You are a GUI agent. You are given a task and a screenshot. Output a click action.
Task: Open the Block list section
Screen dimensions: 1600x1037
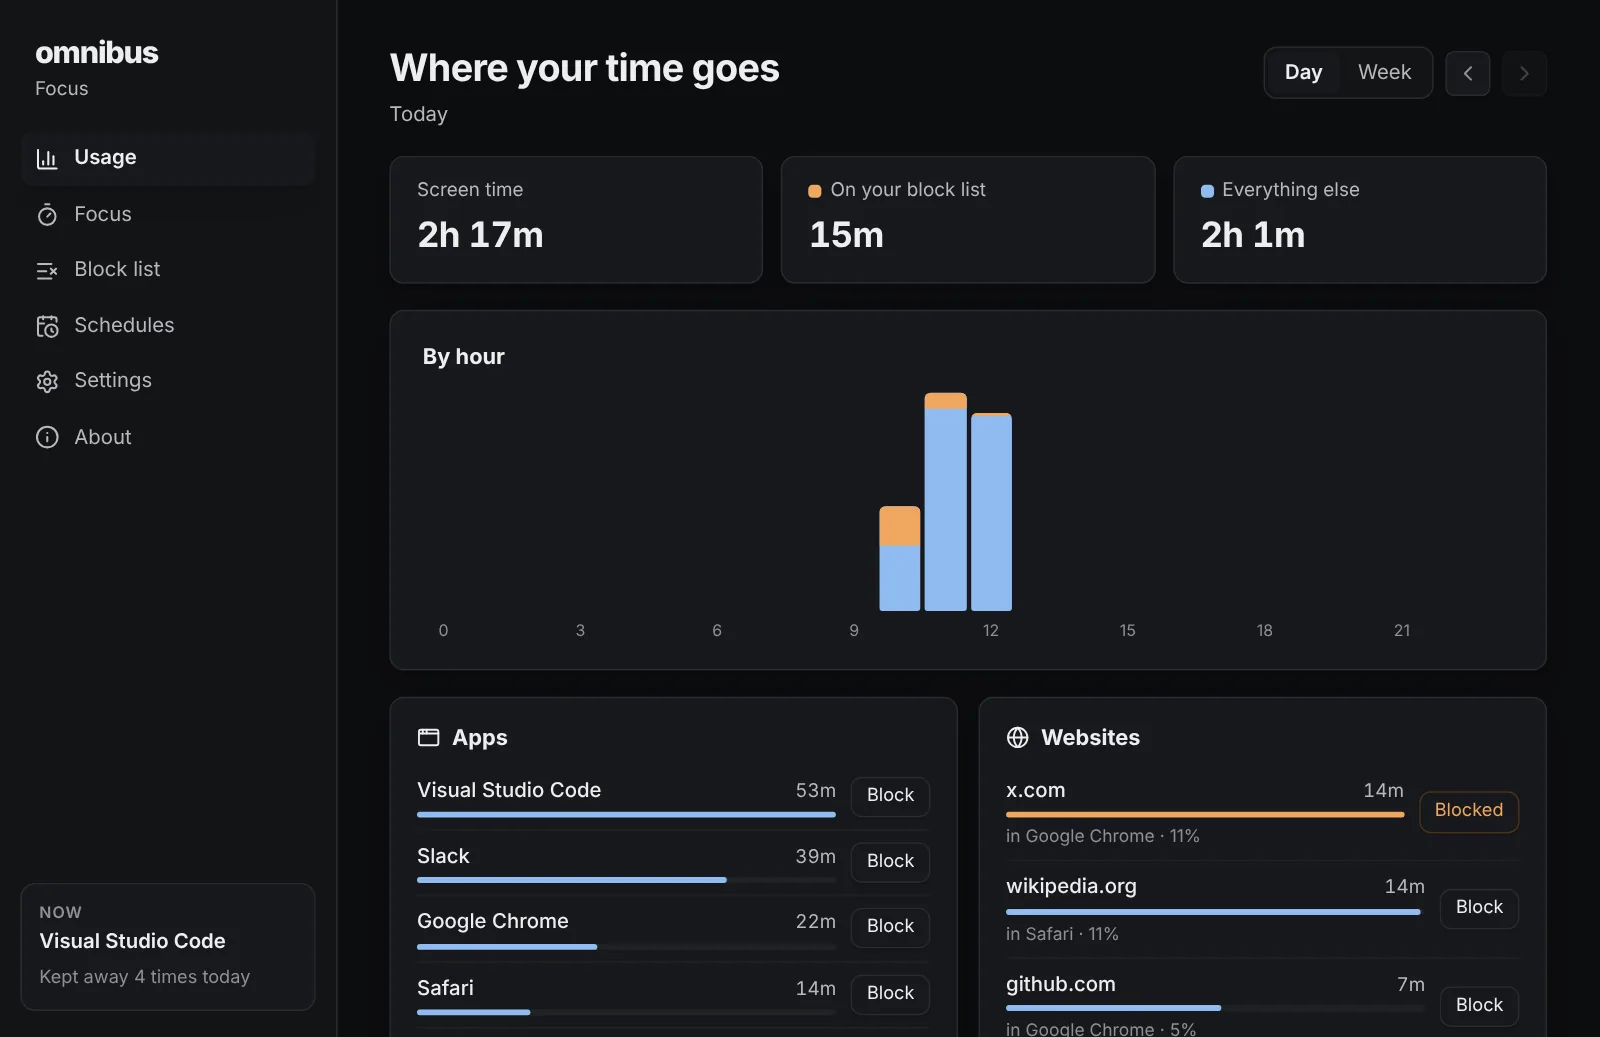168,269
